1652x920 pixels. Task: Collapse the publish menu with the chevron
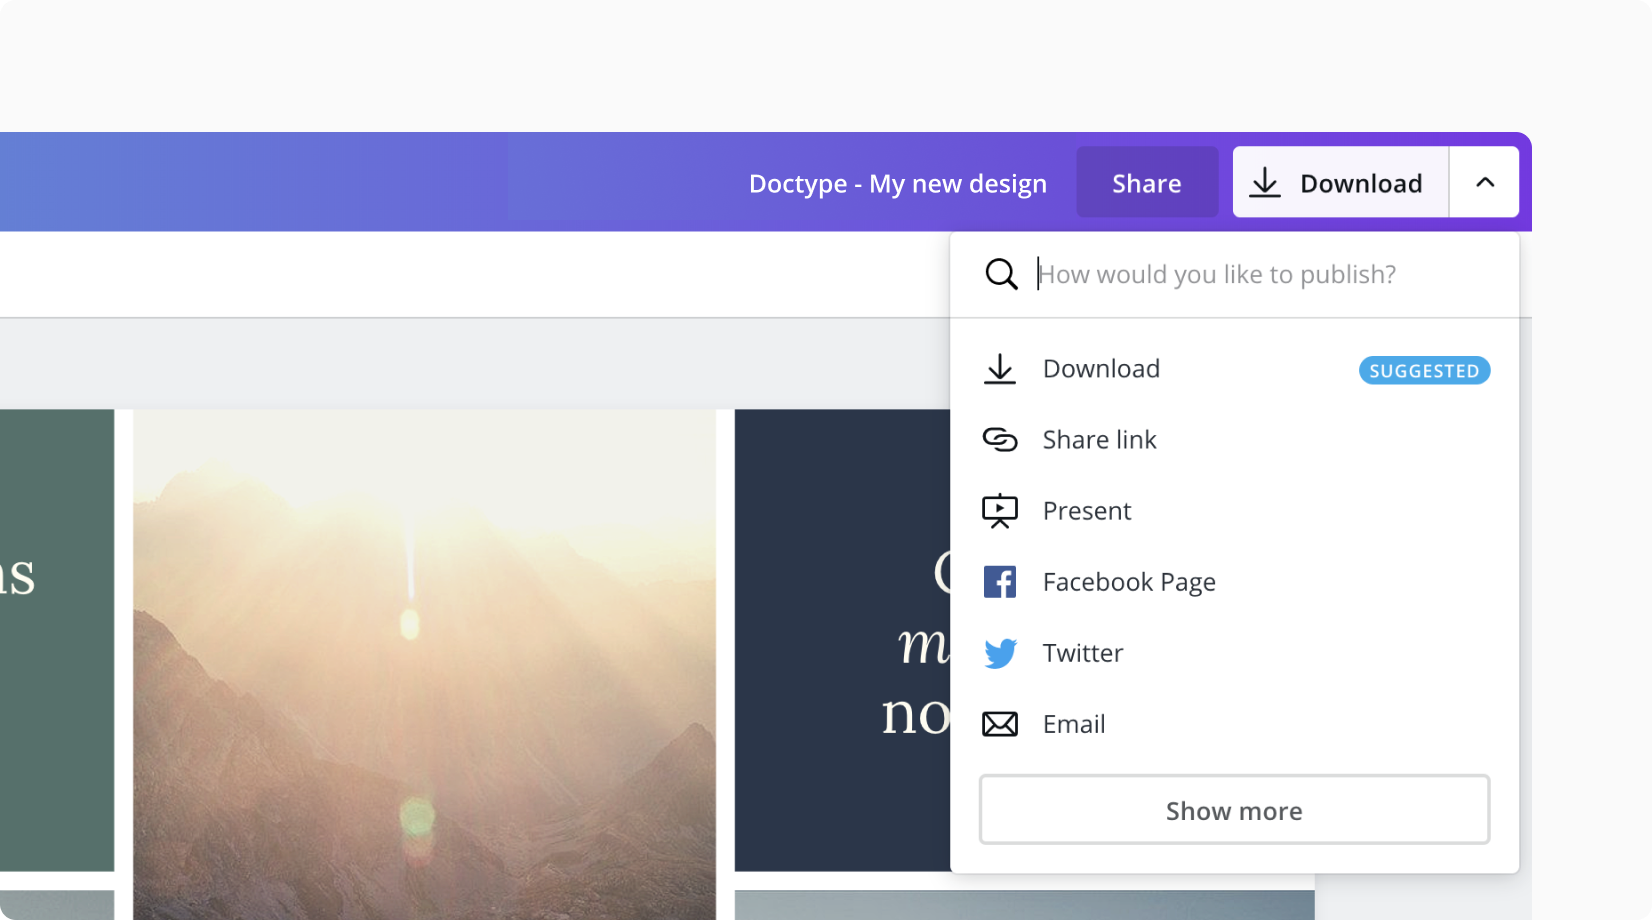pyautogui.click(x=1484, y=182)
